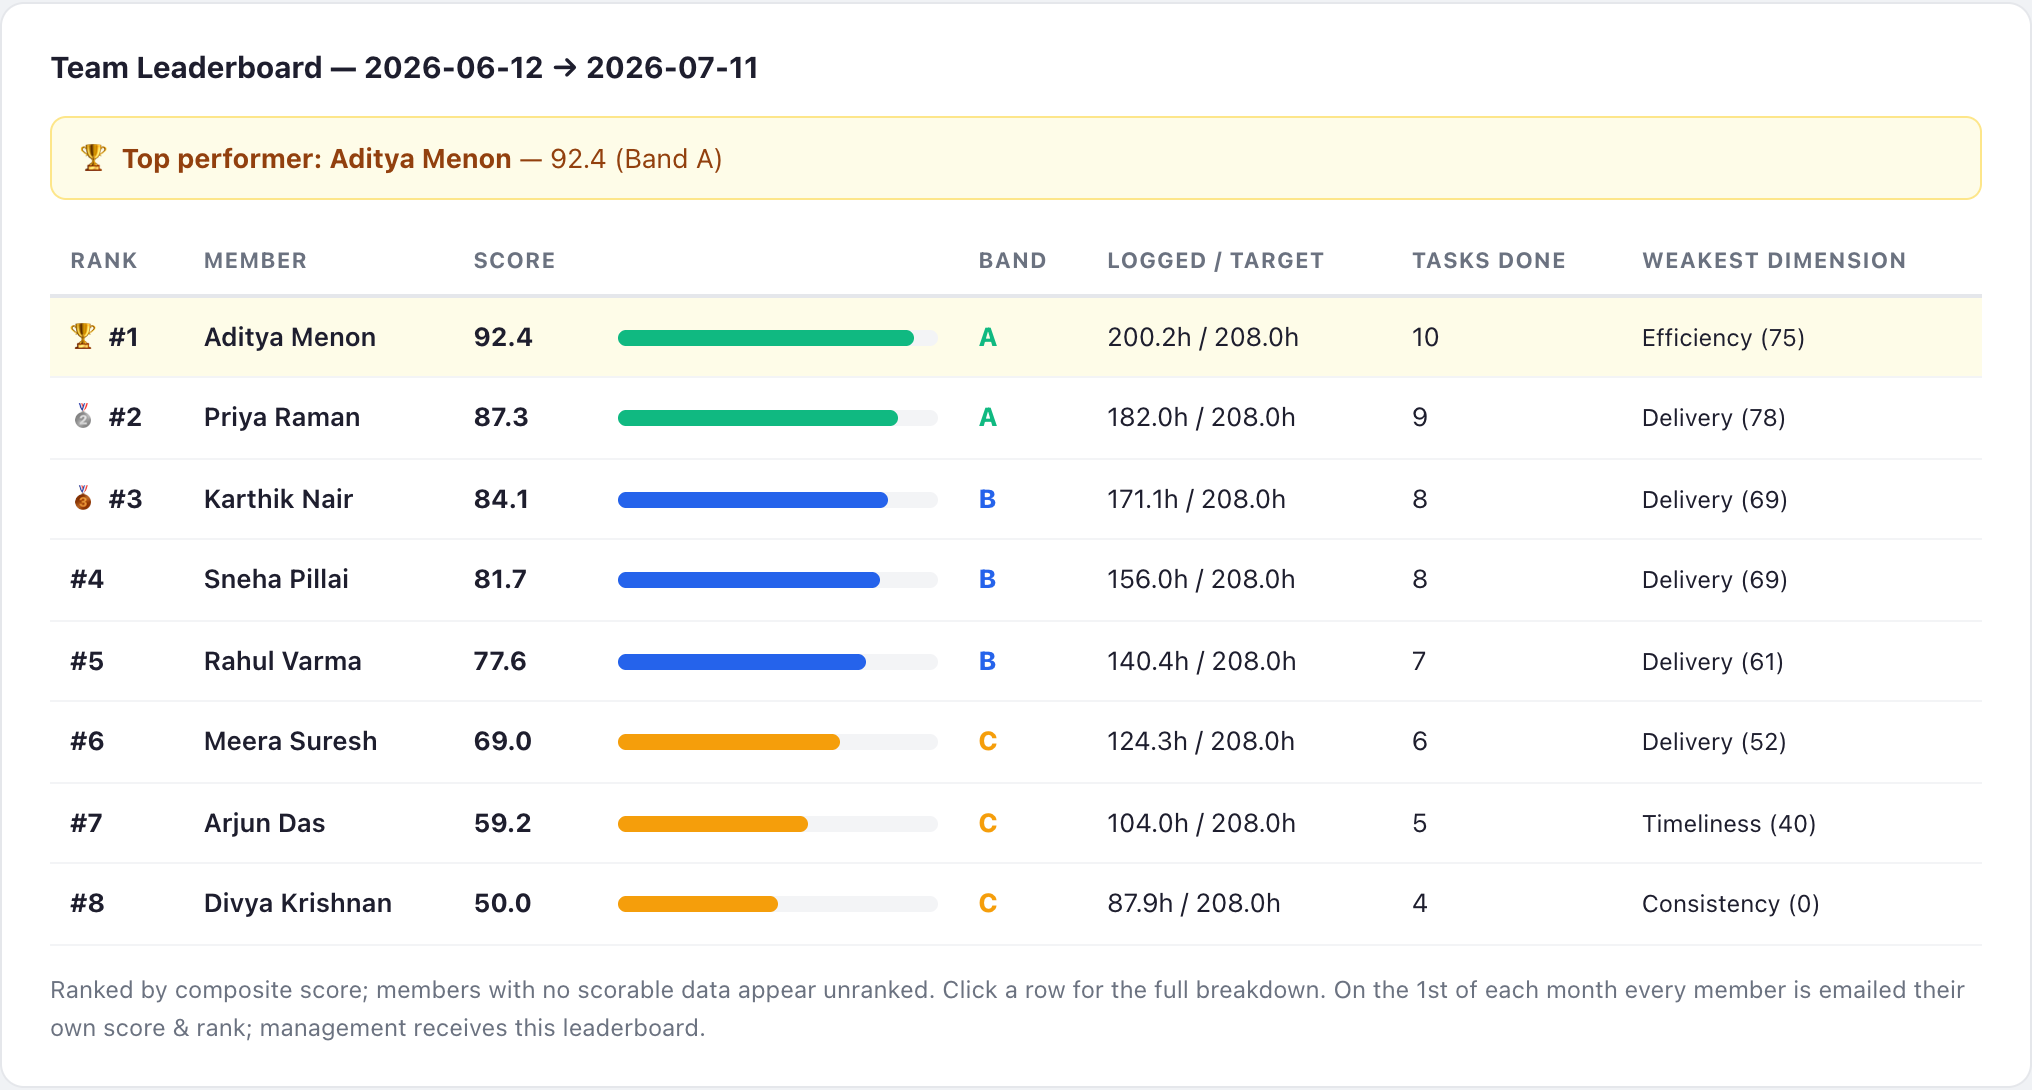Click the 156.0h / 208.0h logged value
2032x1090 pixels.
(1201, 579)
